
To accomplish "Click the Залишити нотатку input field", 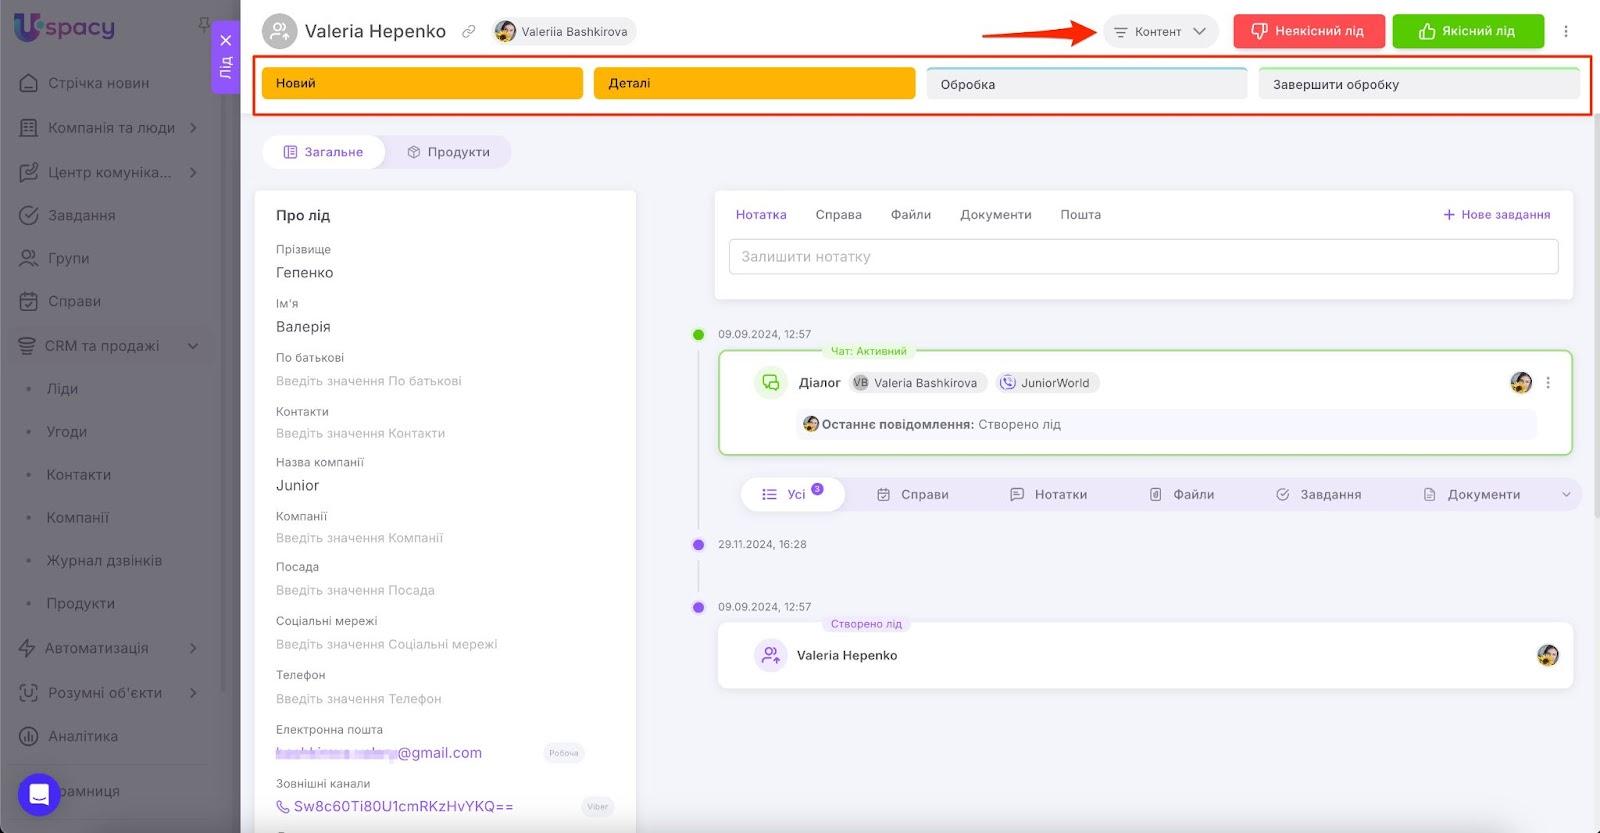I will [x=1143, y=257].
